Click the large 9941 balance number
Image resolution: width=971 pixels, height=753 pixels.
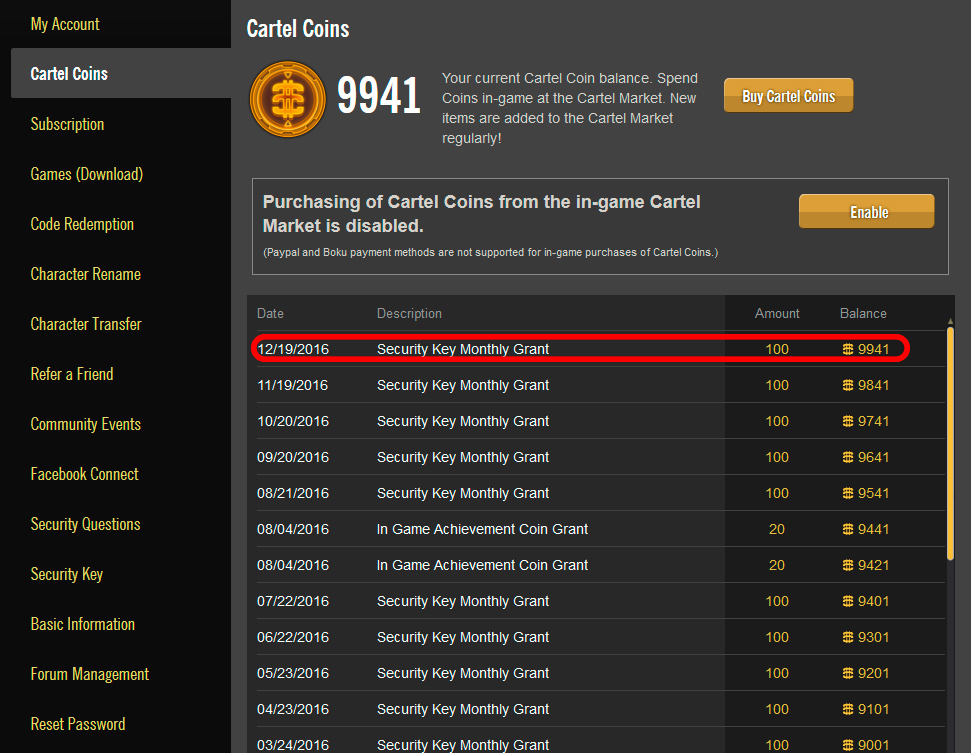point(379,96)
